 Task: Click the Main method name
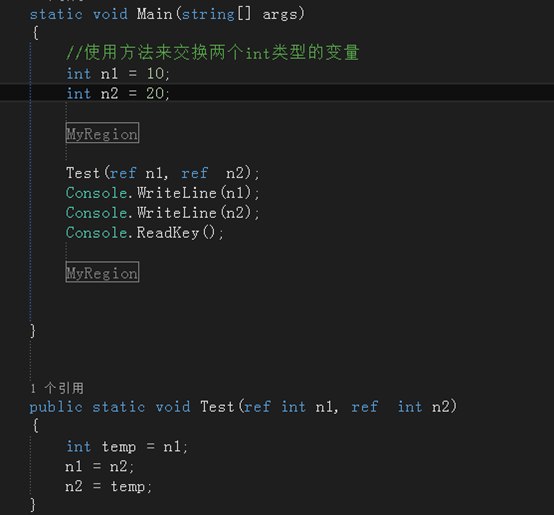click(154, 14)
